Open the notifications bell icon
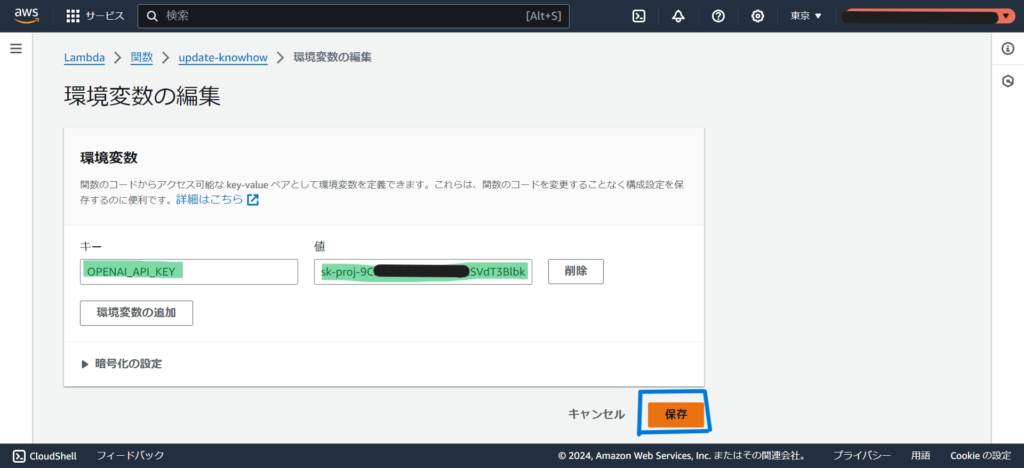The height and width of the screenshot is (468, 1024). (x=678, y=16)
